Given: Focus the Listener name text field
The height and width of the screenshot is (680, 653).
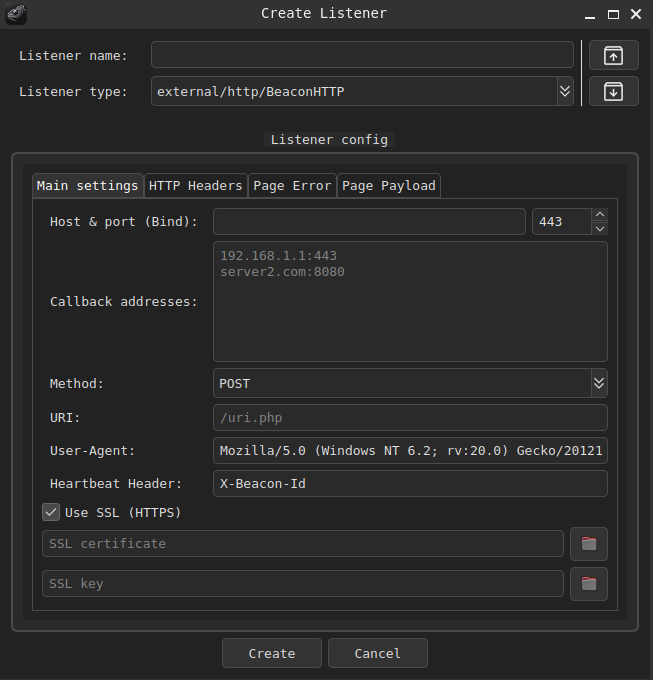Looking at the screenshot, I should point(362,55).
